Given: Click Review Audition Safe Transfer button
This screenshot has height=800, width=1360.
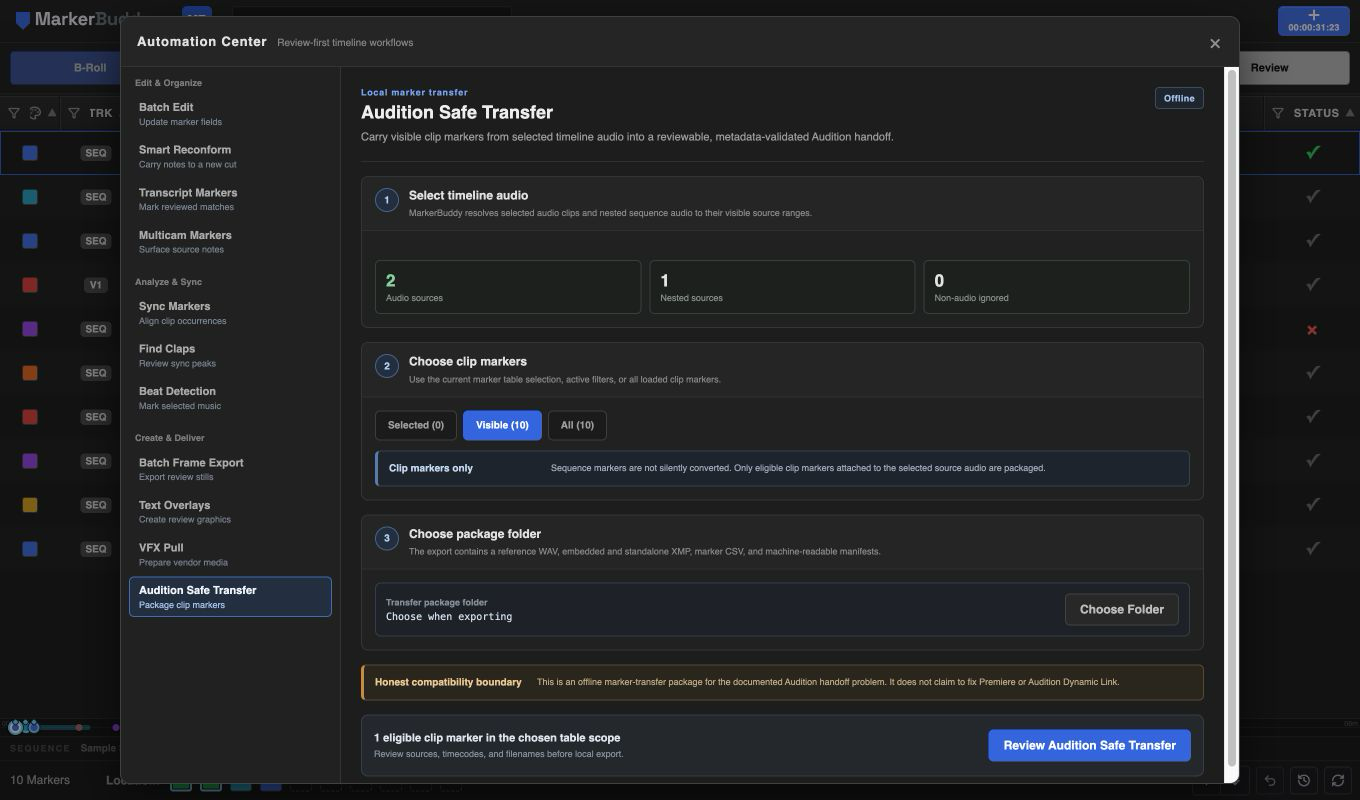Looking at the screenshot, I should tap(1089, 745).
